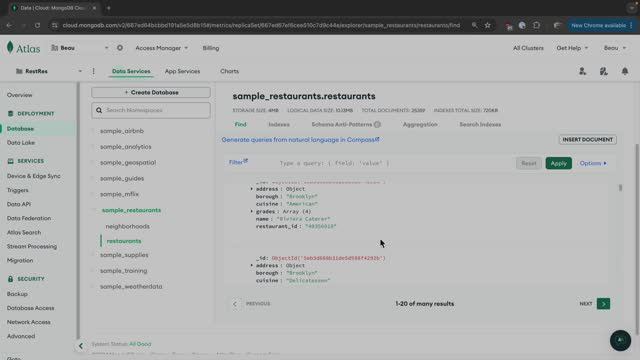Switch to the App Services tab
The image size is (640, 360).
point(182,71)
